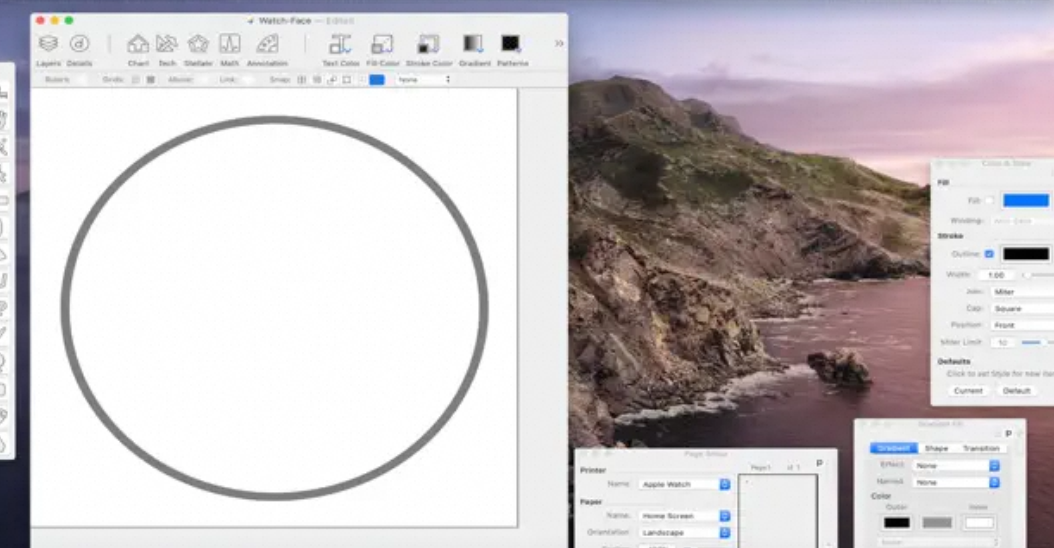The width and height of the screenshot is (1054, 548).
Task: Click the black Outline color well
Action: pyautogui.click(x=1026, y=253)
